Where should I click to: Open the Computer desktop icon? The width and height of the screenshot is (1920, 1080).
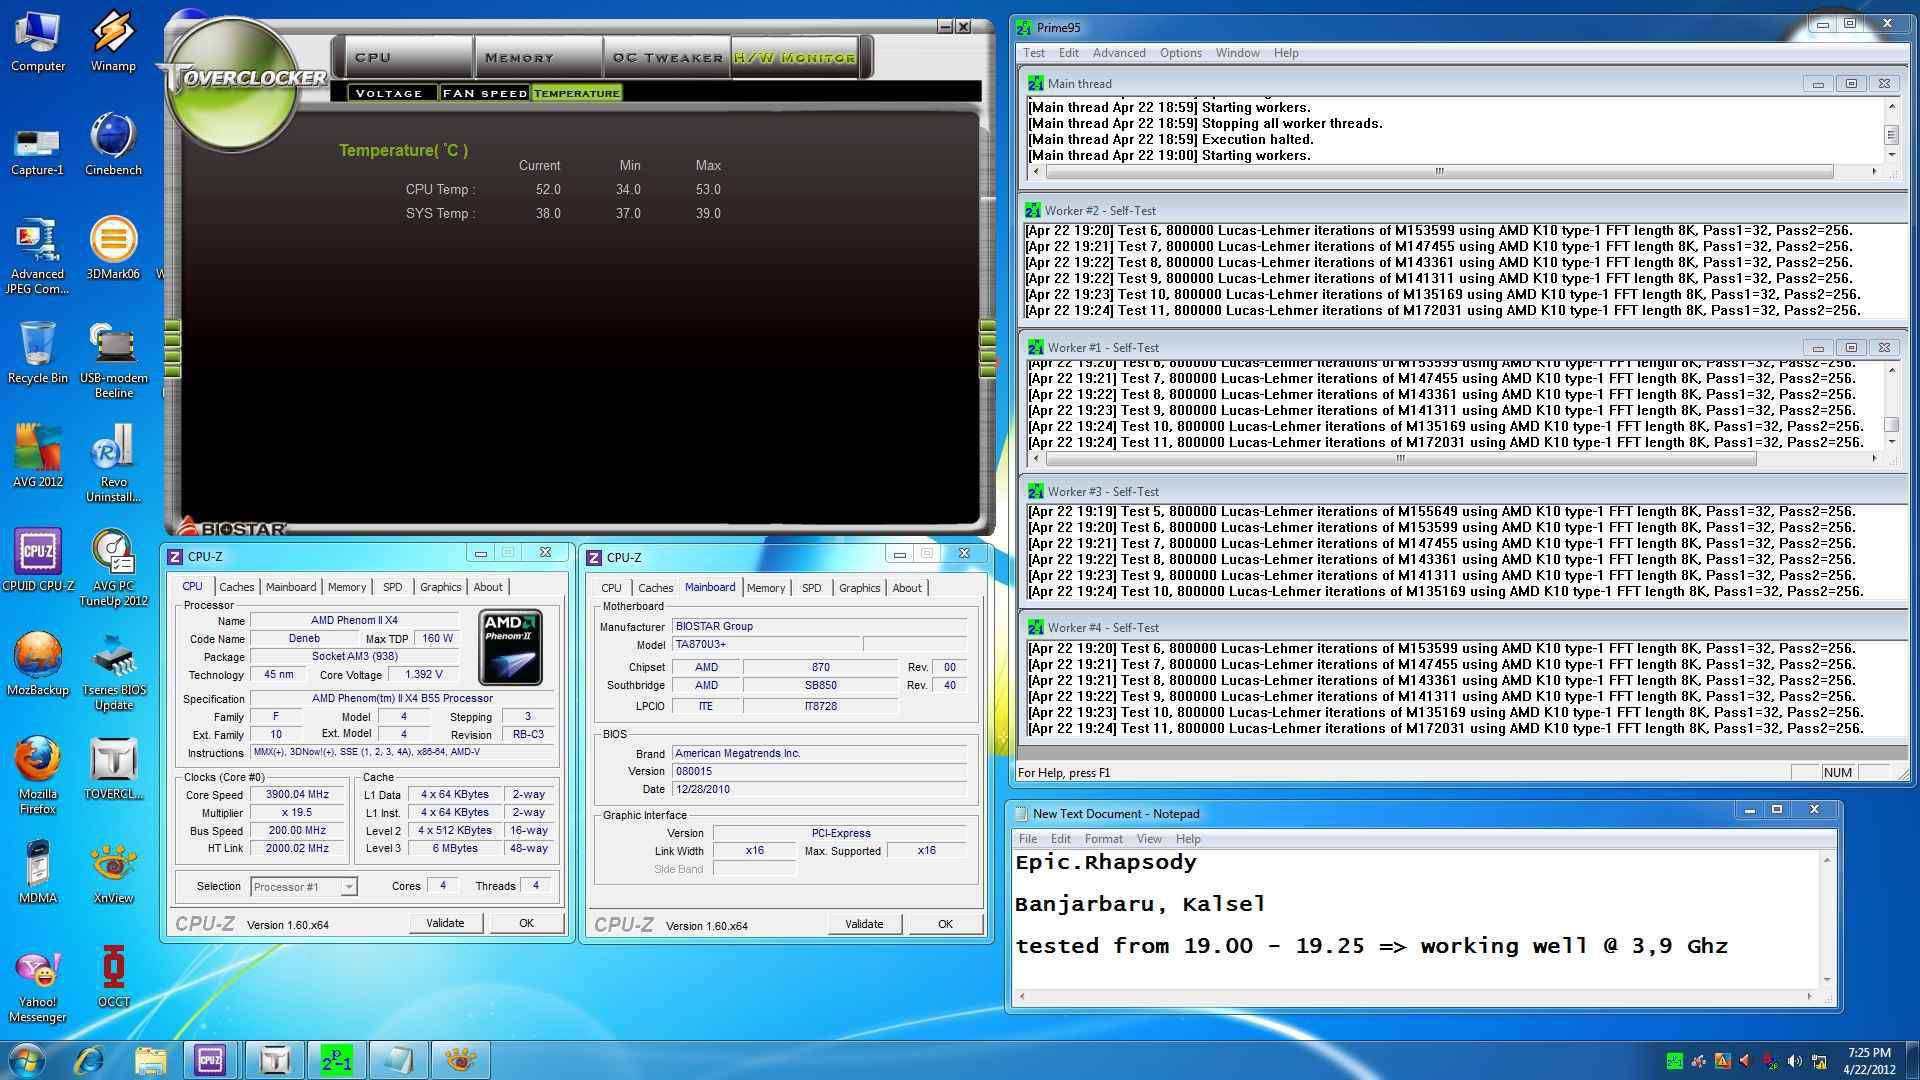[x=38, y=40]
